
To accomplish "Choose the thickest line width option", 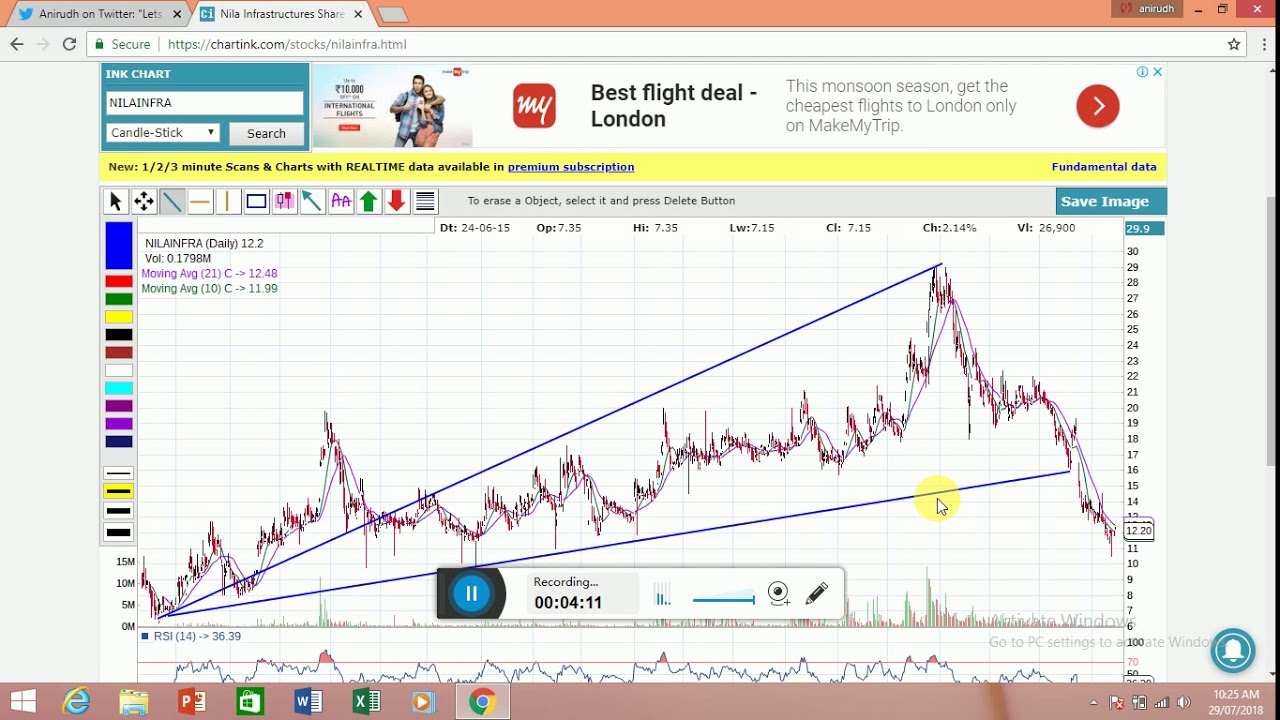I will click(119, 532).
